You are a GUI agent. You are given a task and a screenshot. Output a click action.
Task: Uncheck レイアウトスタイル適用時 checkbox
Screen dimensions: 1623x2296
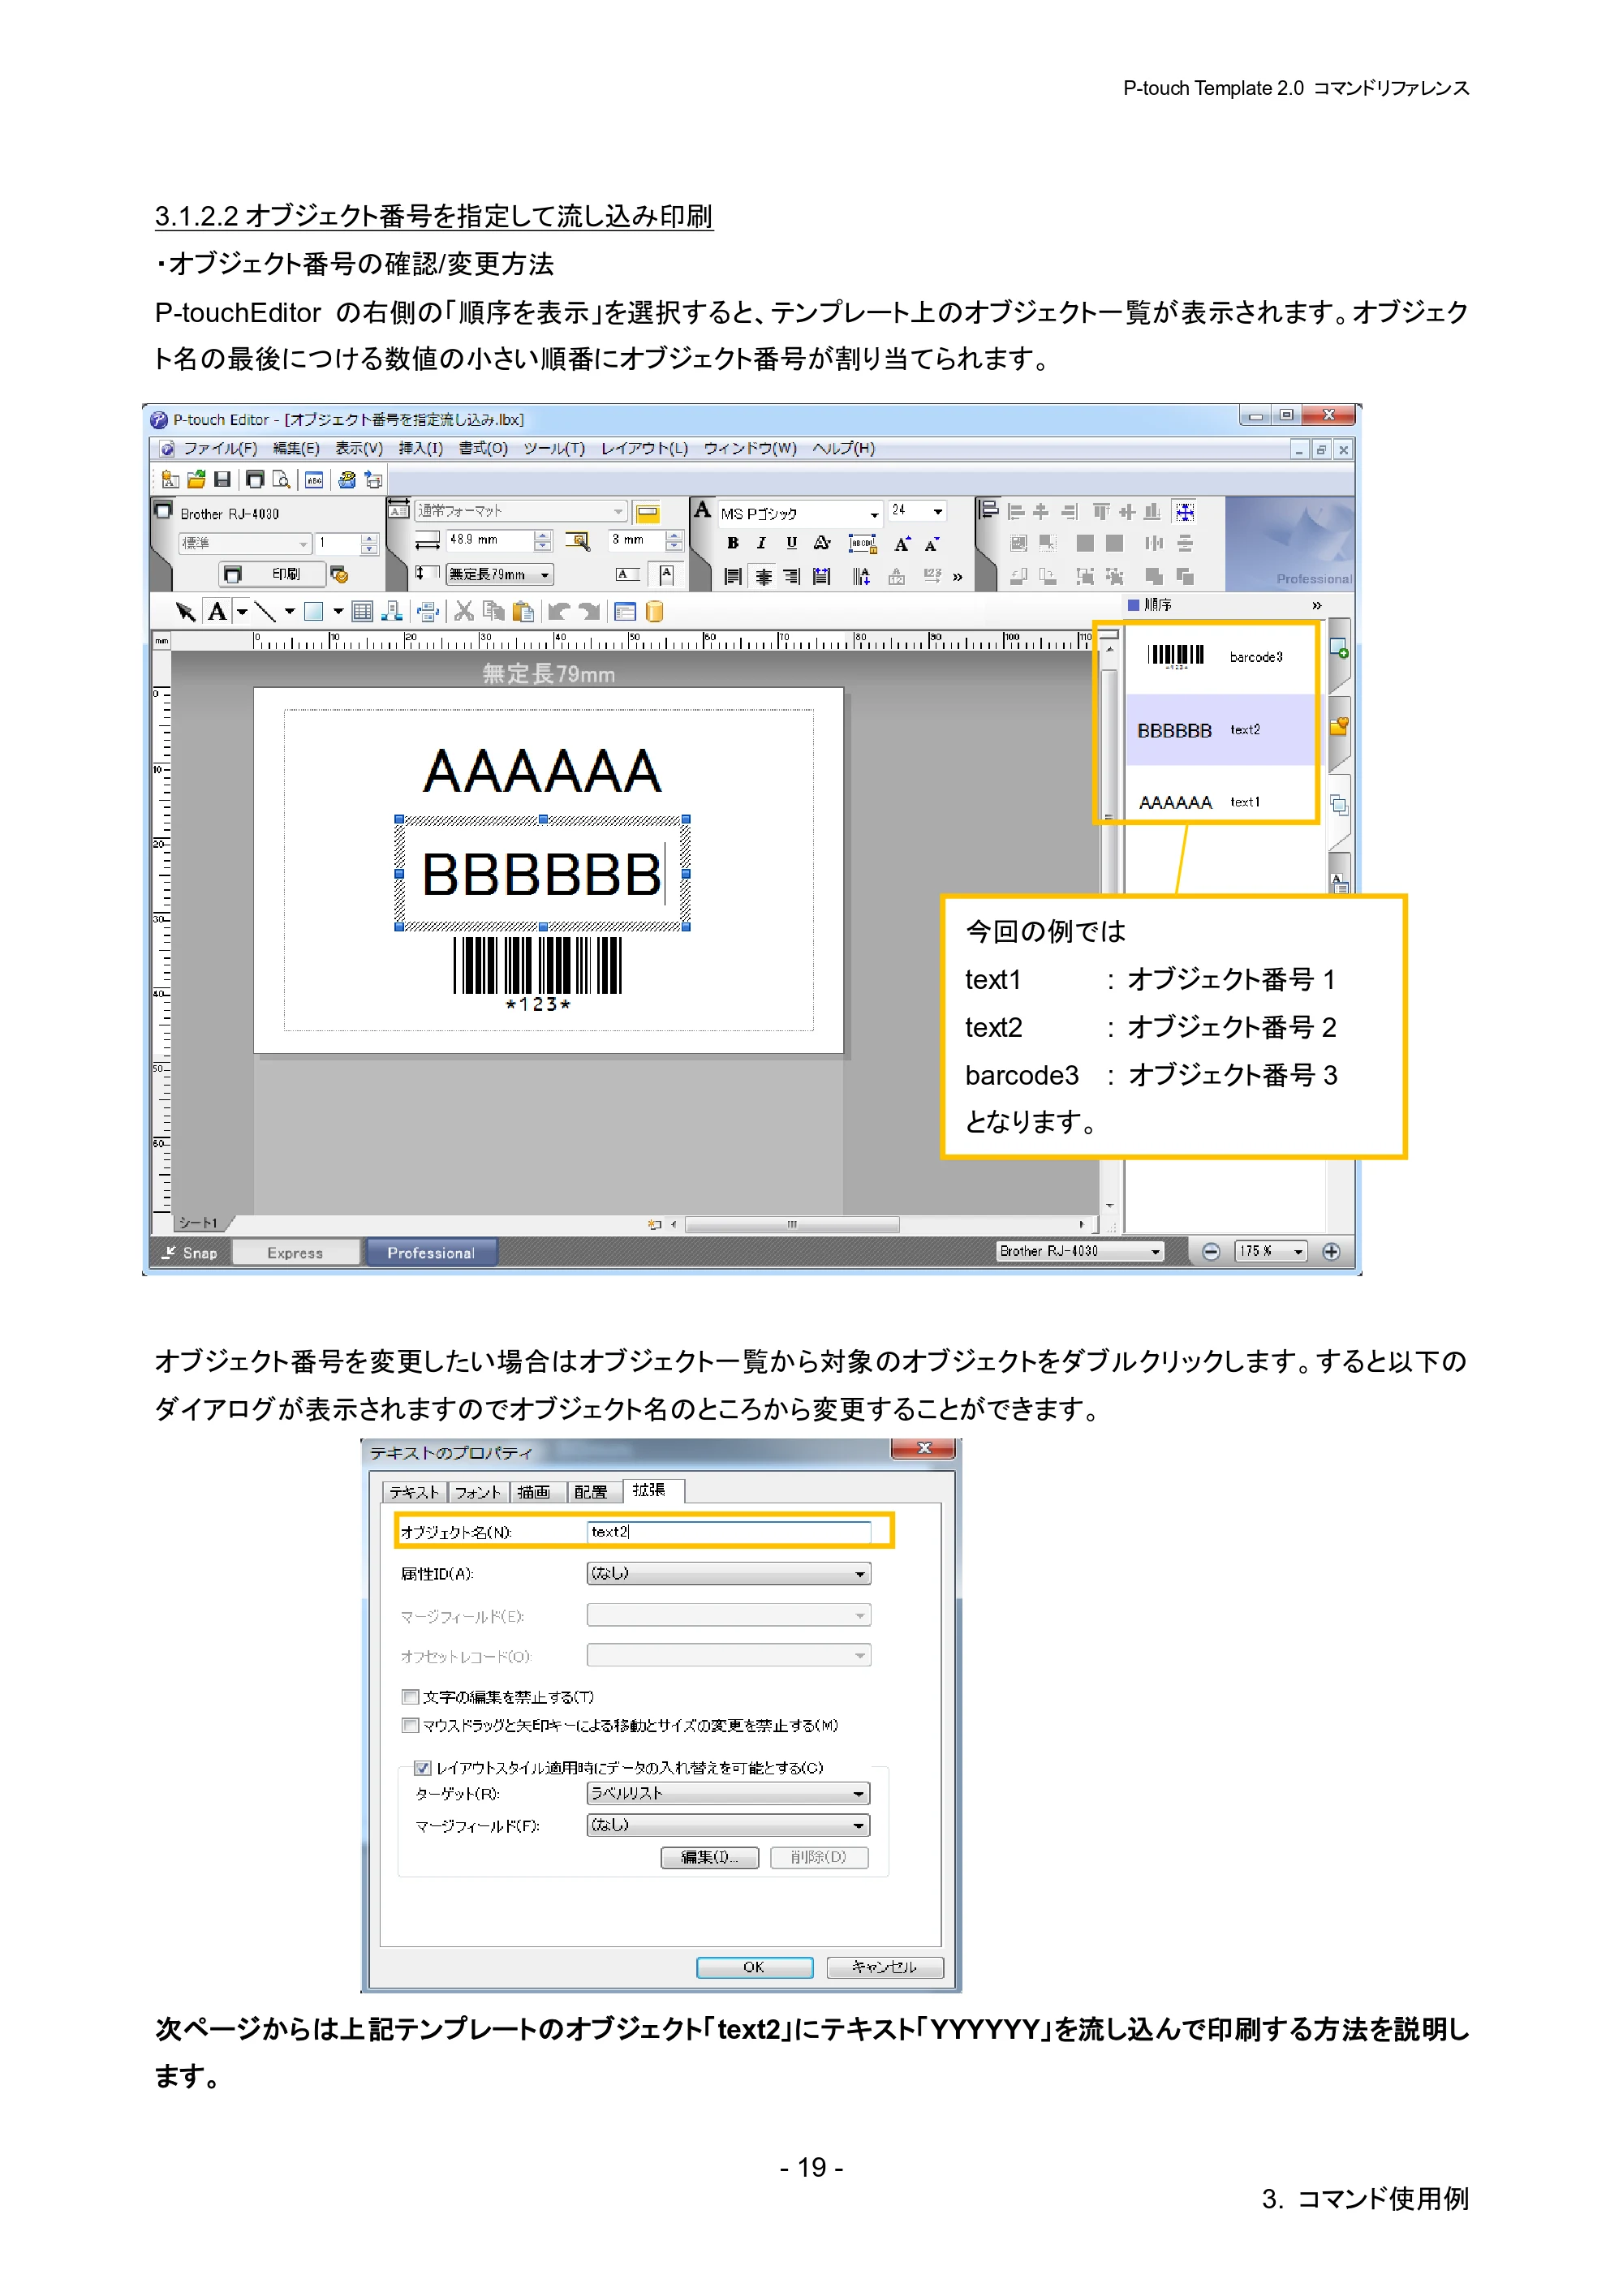tap(423, 1768)
